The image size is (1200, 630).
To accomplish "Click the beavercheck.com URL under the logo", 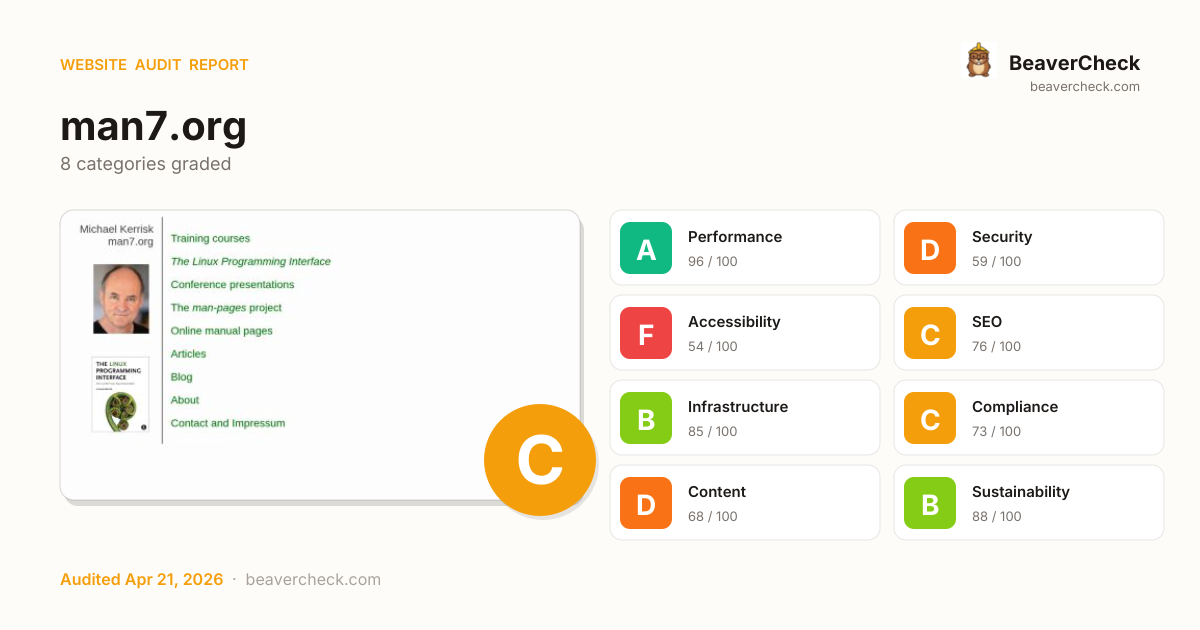I will click(1084, 87).
